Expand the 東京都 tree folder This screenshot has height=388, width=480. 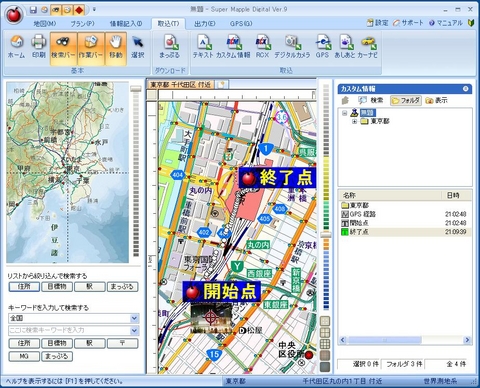pos(354,121)
